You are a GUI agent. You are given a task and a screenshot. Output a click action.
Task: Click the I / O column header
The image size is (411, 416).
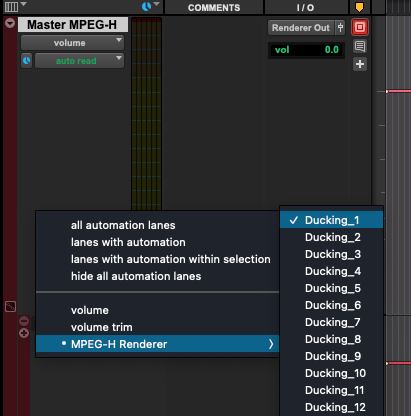coord(305,8)
